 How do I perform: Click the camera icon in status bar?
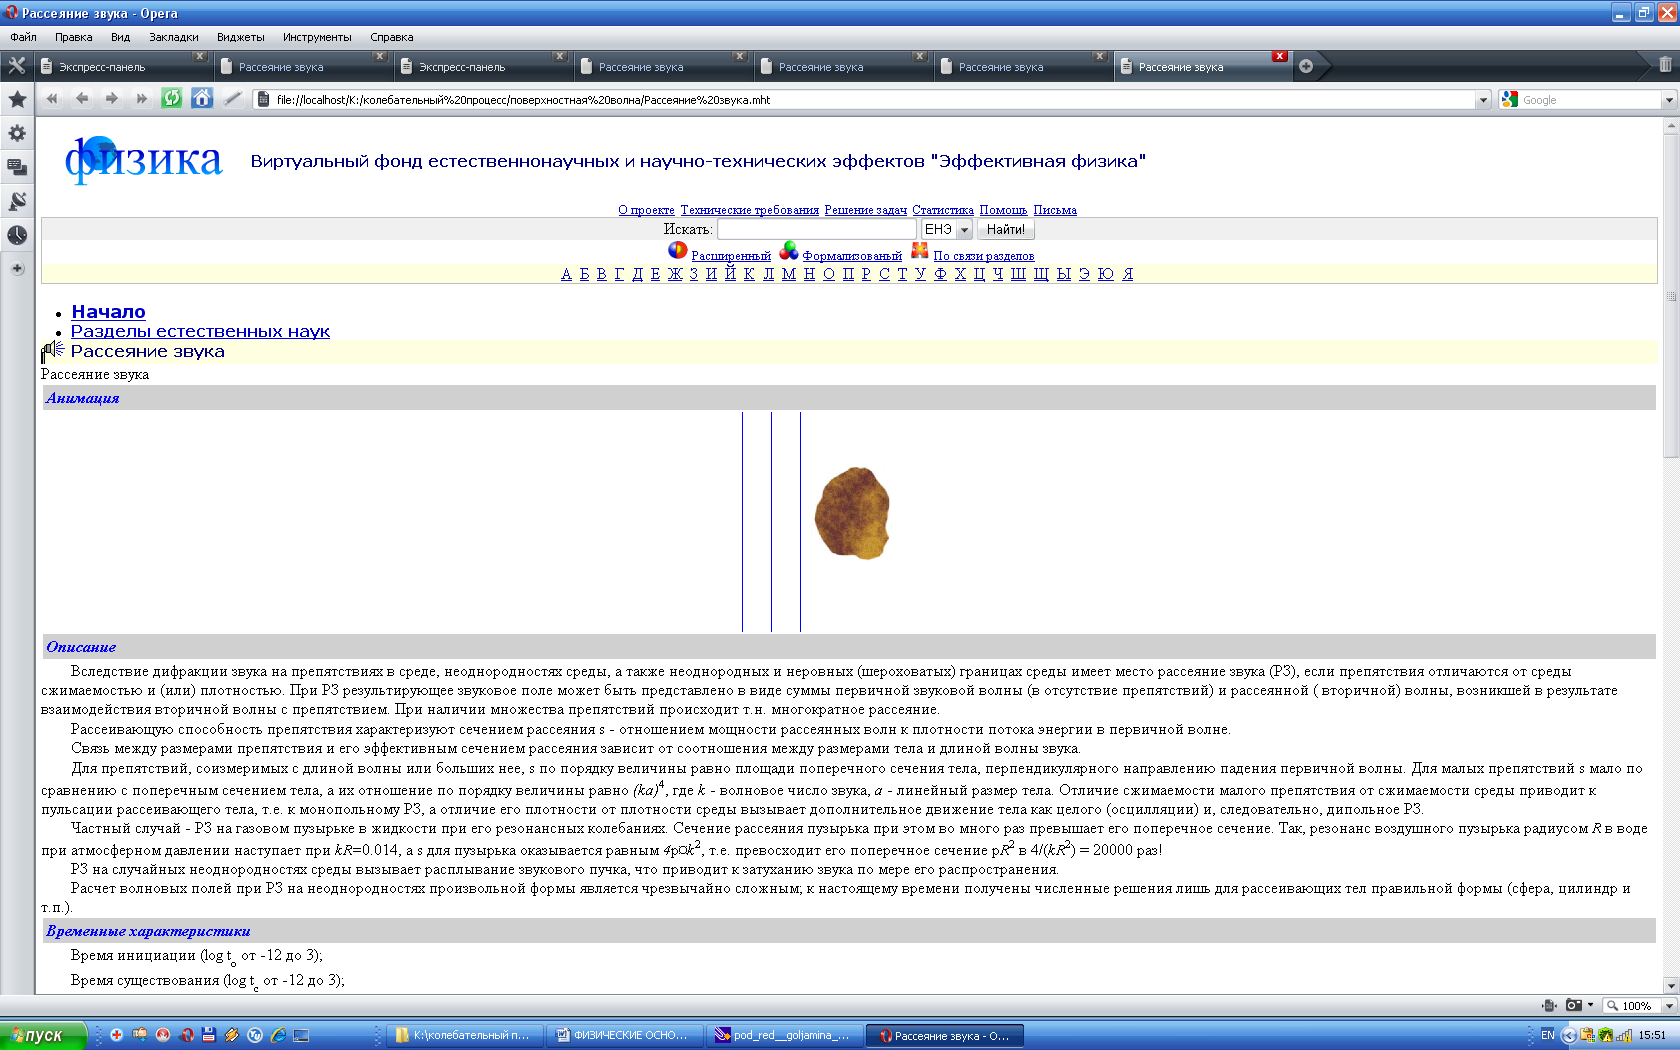(x=1574, y=1005)
